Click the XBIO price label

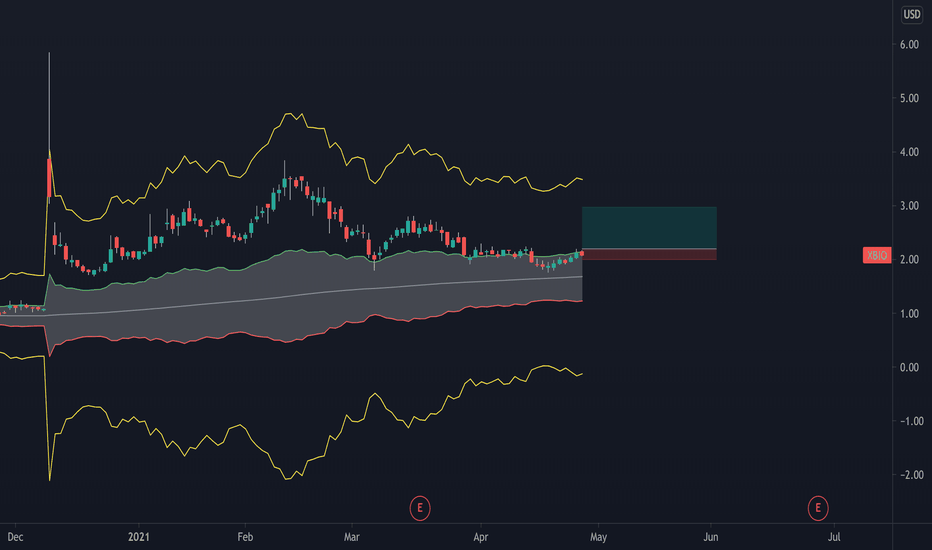pyautogui.click(x=877, y=256)
